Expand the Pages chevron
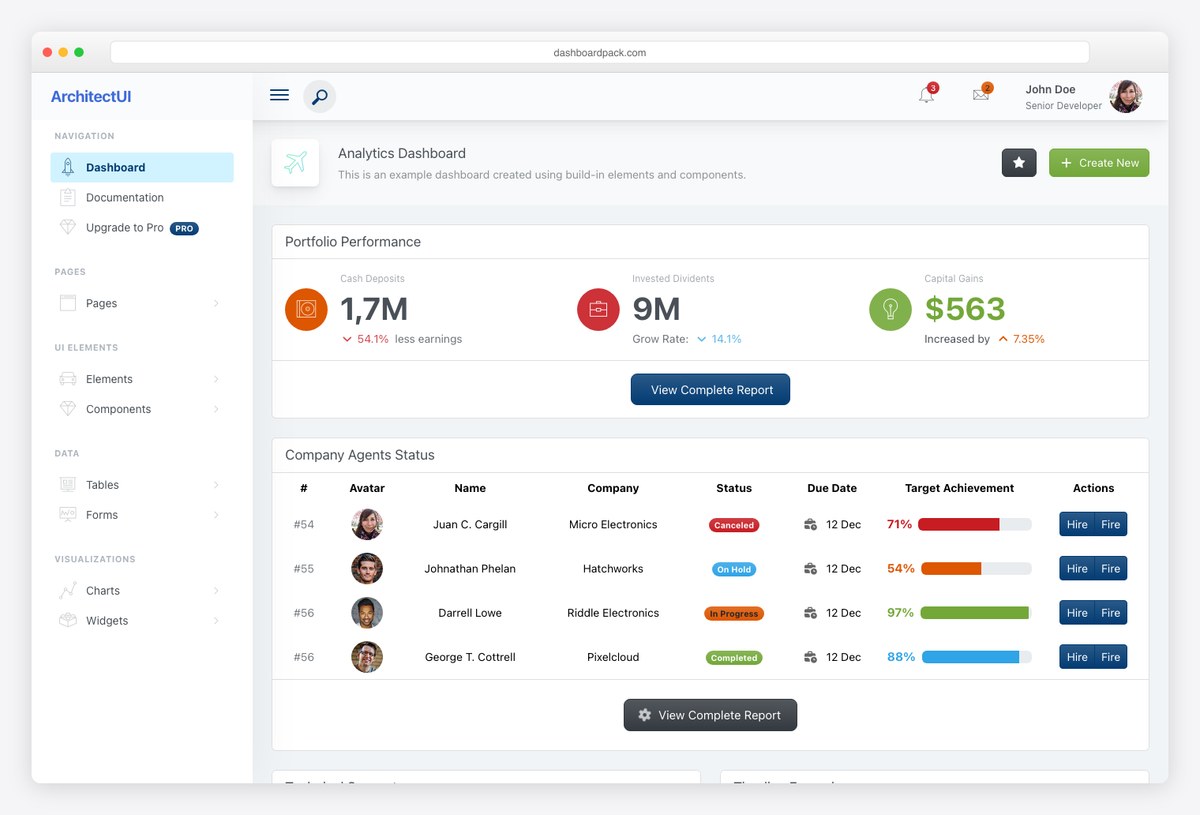This screenshot has height=815, width=1200. click(216, 303)
